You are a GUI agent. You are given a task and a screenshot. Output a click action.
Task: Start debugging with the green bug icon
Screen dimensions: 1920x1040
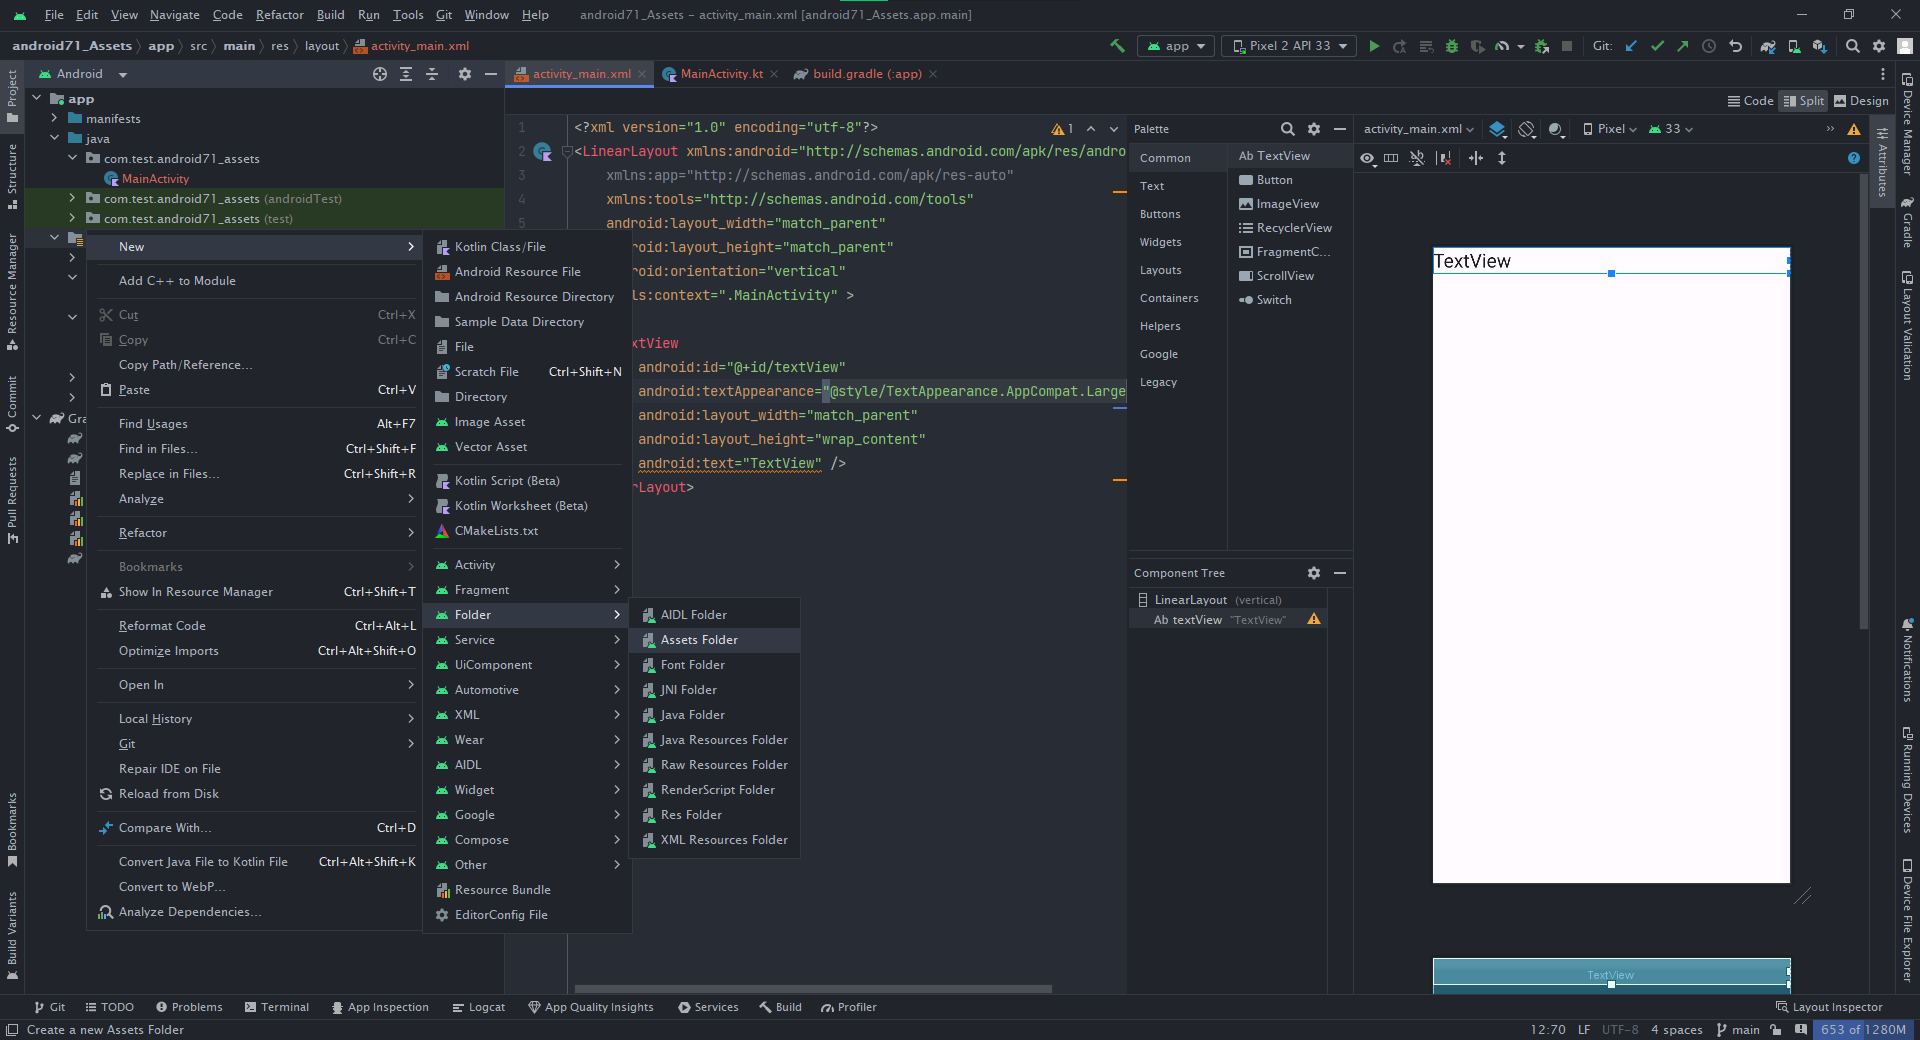click(x=1451, y=46)
